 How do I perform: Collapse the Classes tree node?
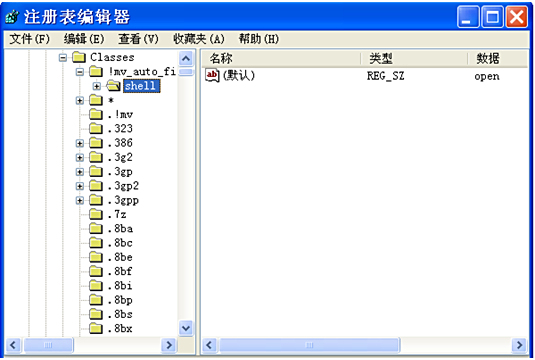63,57
